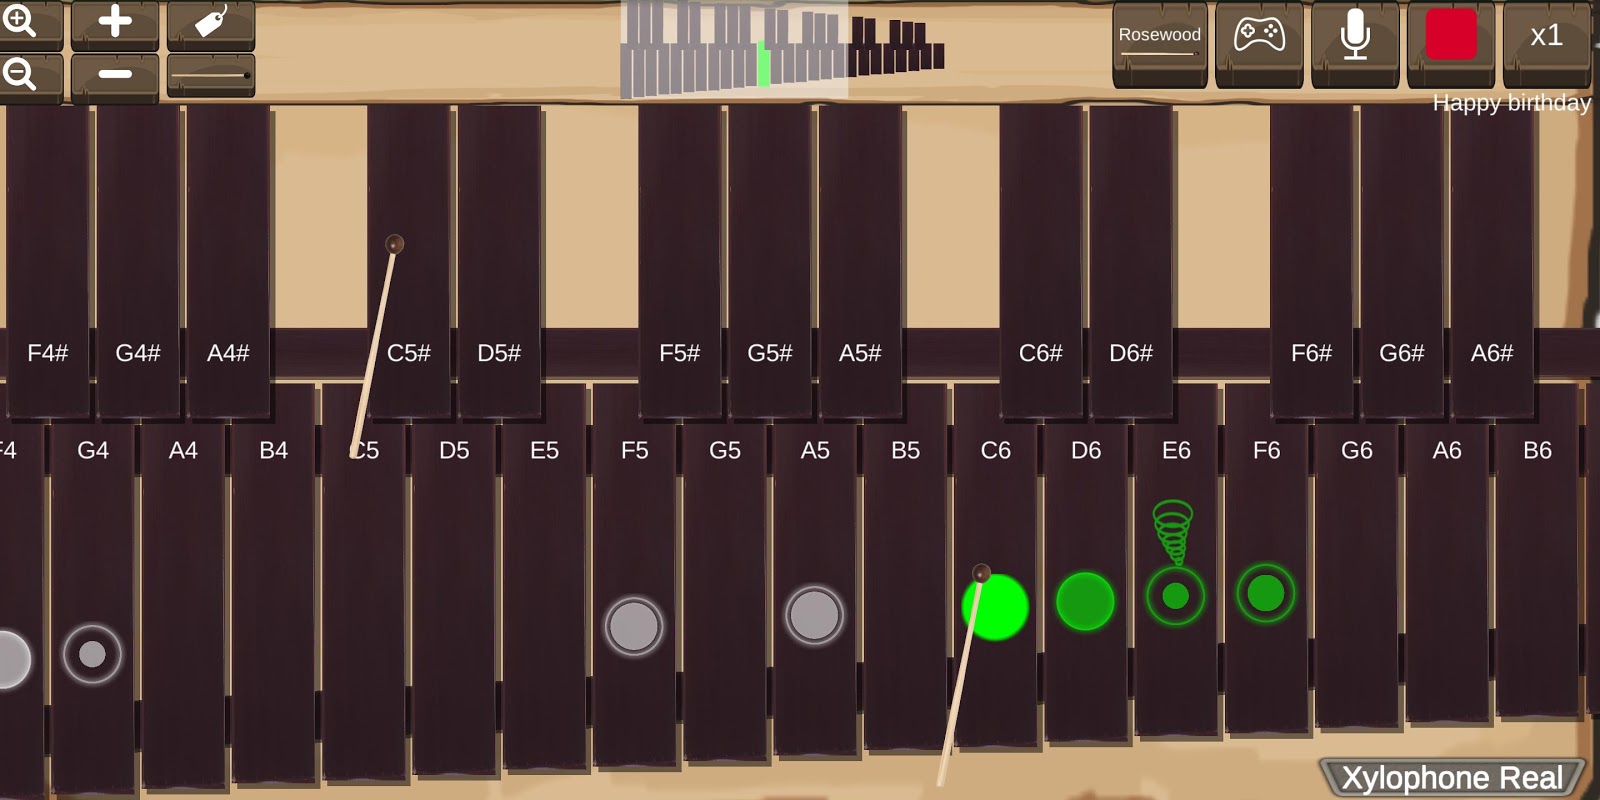Play the D6# sharp bar

click(1131, 260)
